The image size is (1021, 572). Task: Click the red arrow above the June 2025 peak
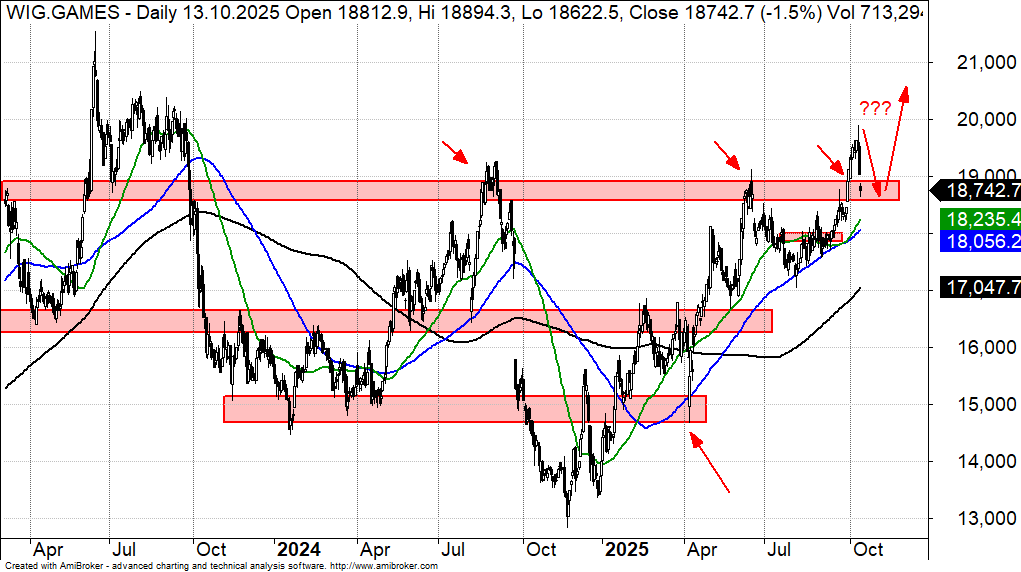(x=726, y=155)
